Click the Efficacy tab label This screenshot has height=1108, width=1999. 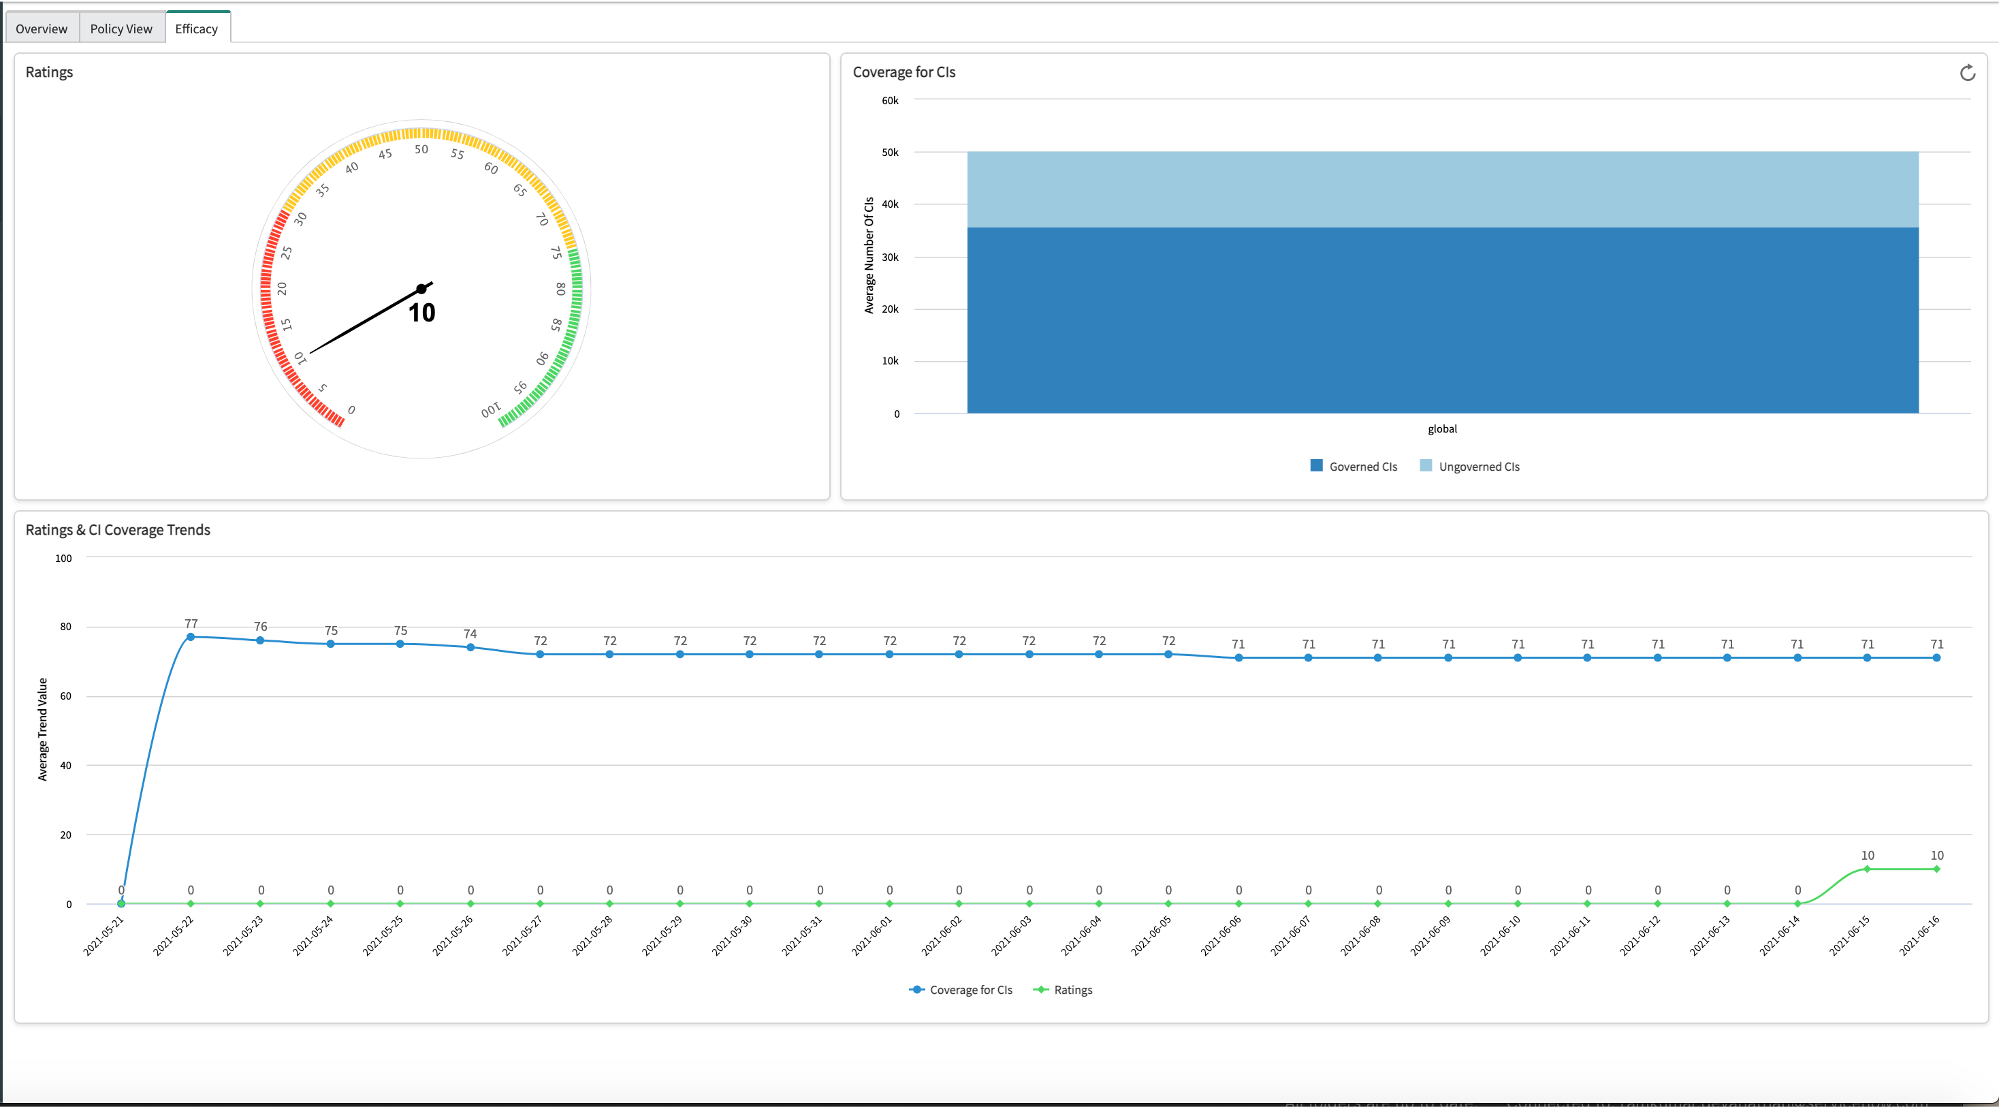pyautogui.click(x=197, y=28)
